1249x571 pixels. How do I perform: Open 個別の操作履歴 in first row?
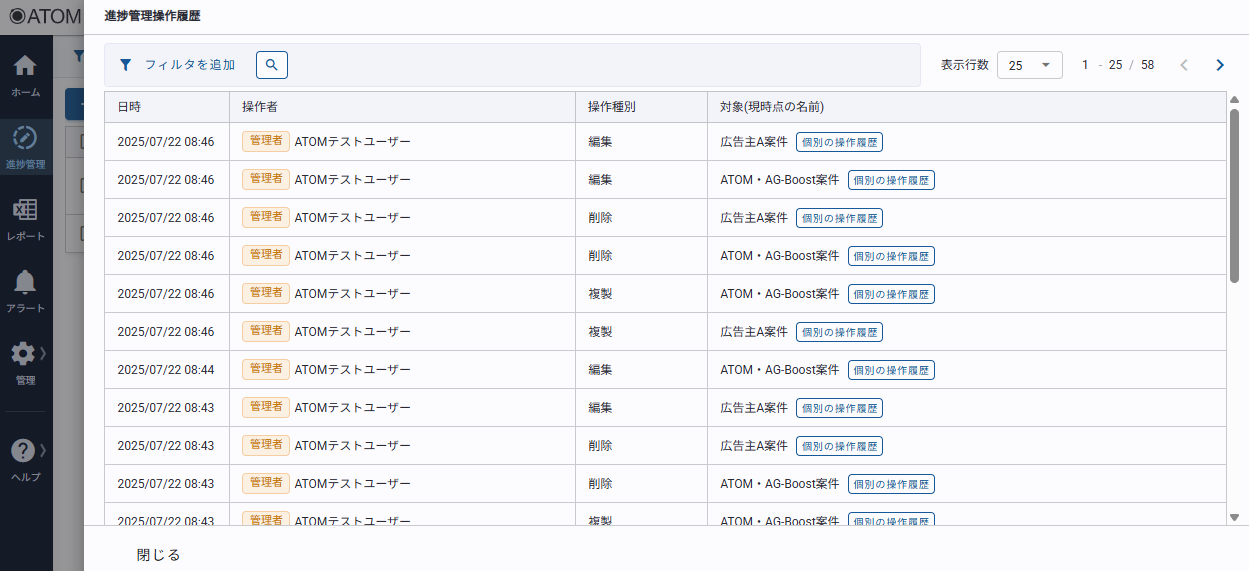point(839,142)
